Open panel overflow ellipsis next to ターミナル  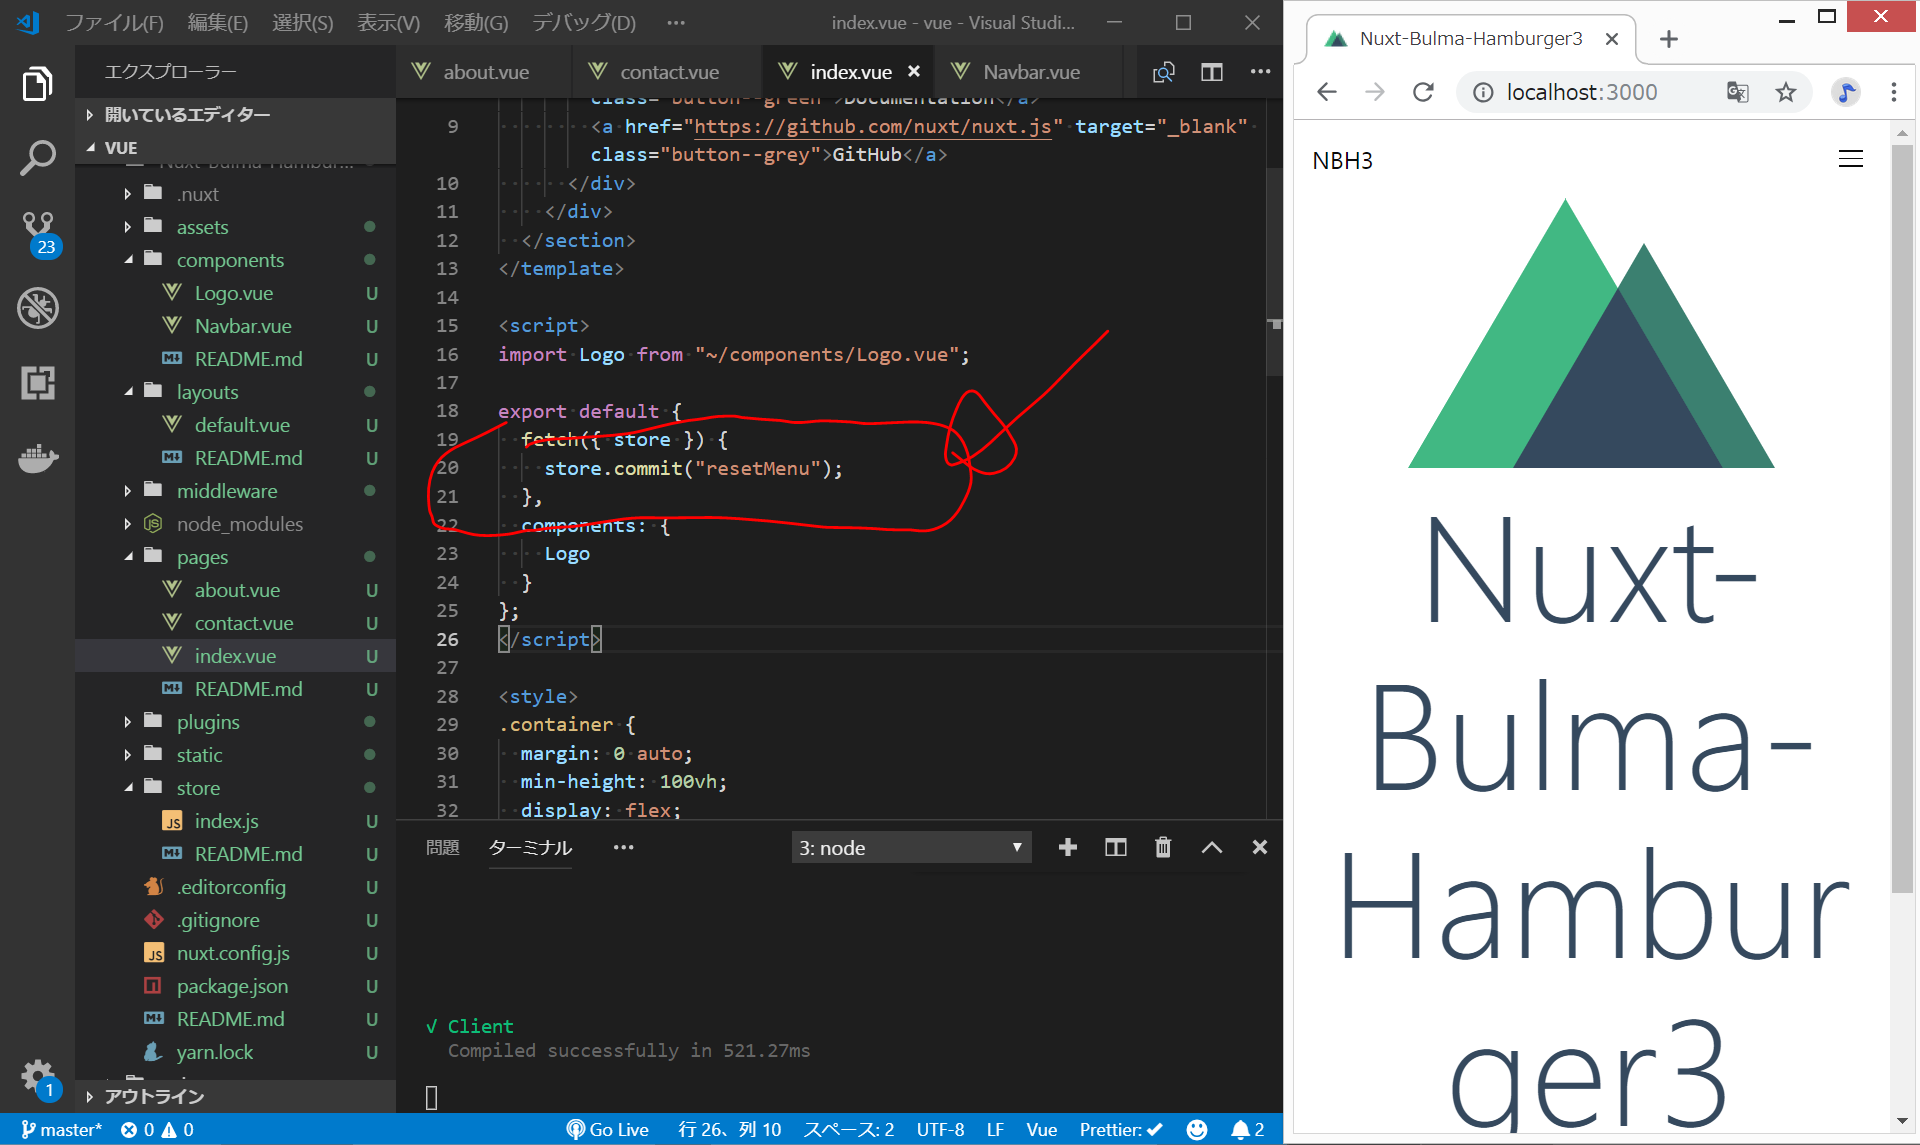623,847
